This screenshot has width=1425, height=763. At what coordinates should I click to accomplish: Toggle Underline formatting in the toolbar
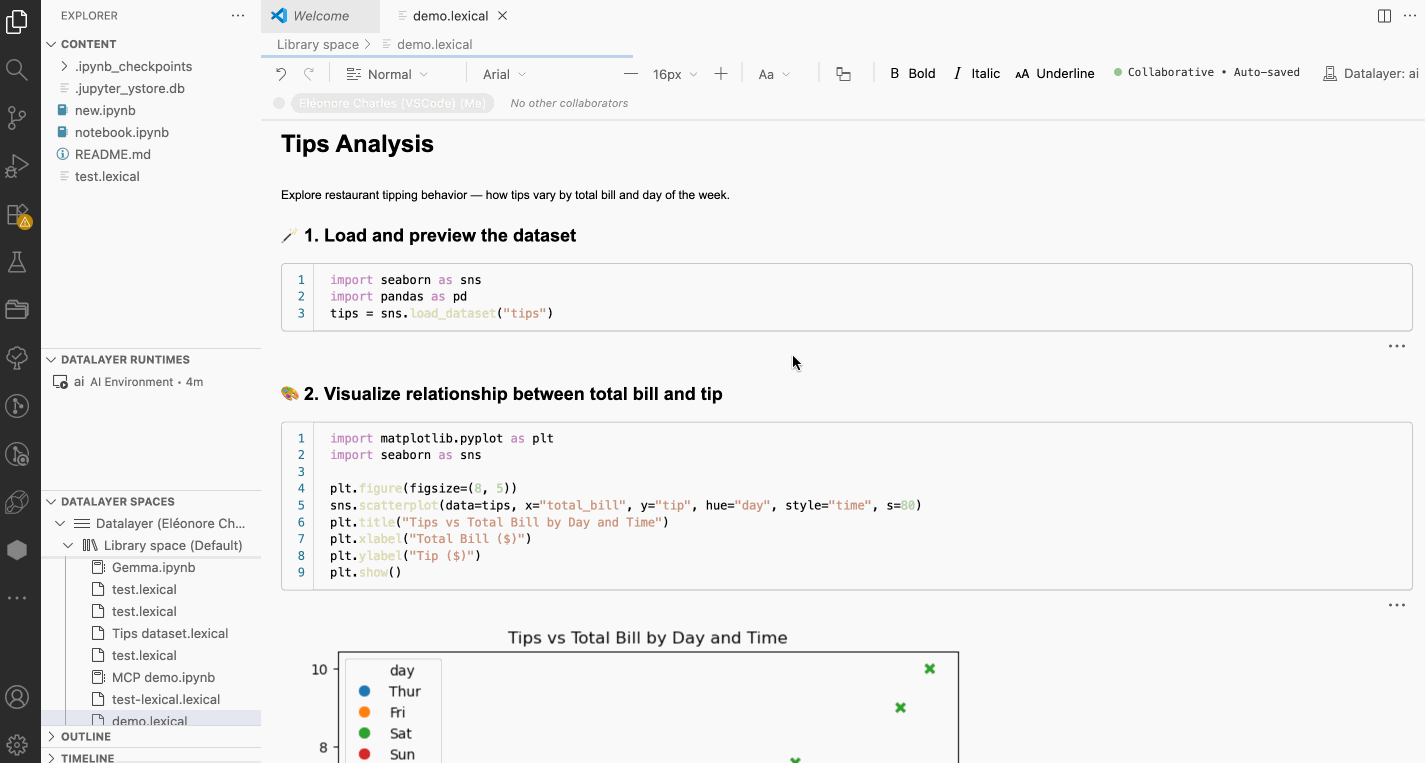click(1055, 73)
